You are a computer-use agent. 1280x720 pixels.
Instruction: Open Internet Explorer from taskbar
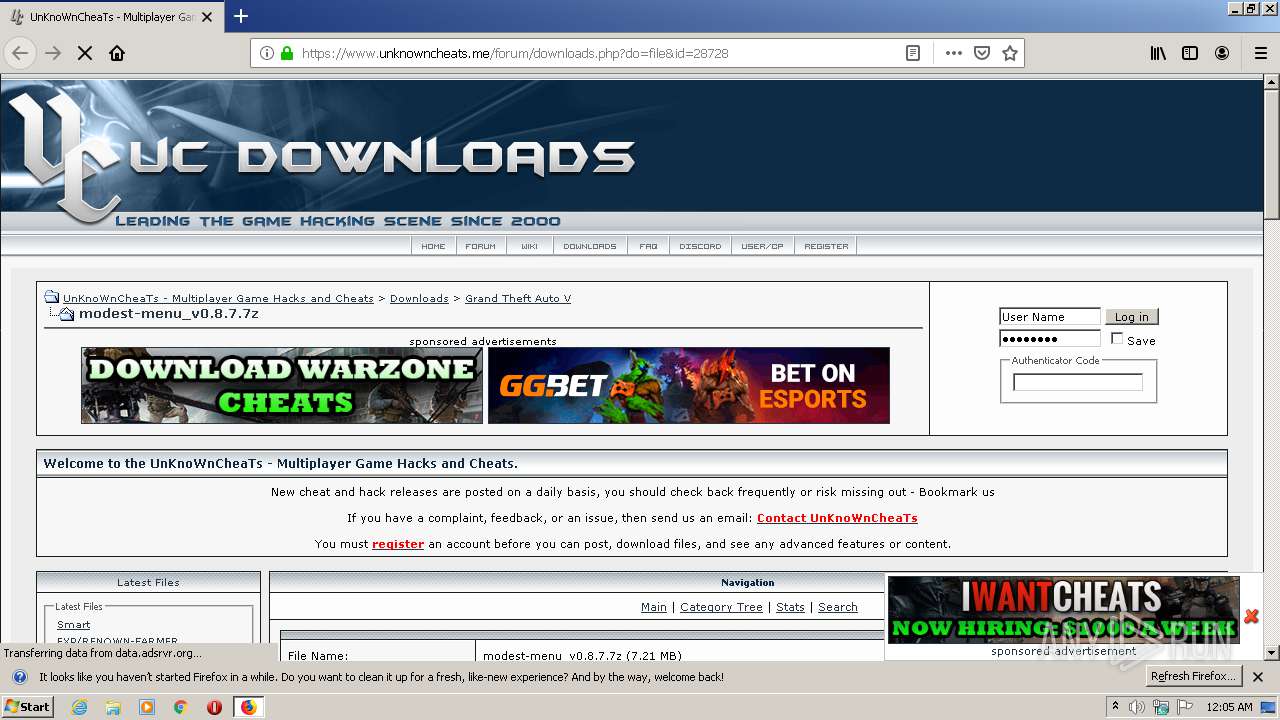[x=80, y=707]
